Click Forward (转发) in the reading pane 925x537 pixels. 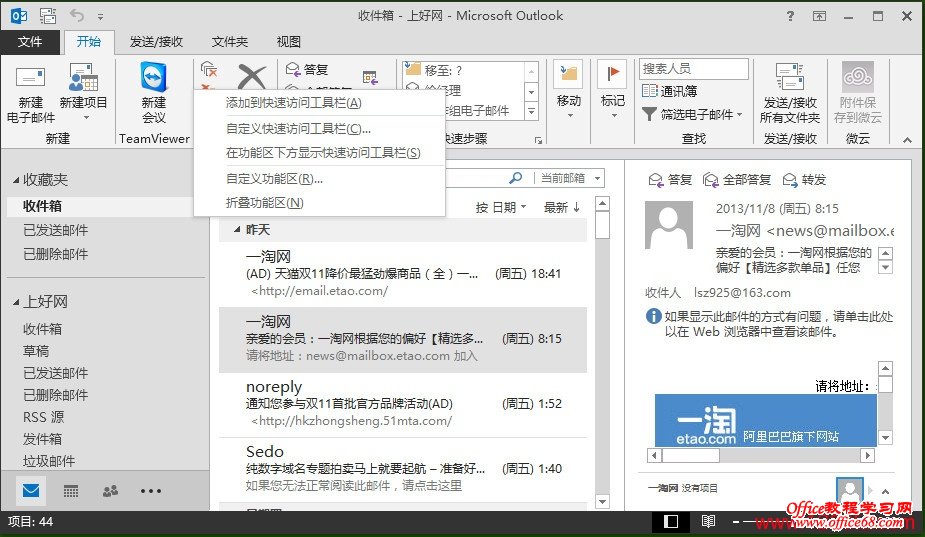pos(806,179)
